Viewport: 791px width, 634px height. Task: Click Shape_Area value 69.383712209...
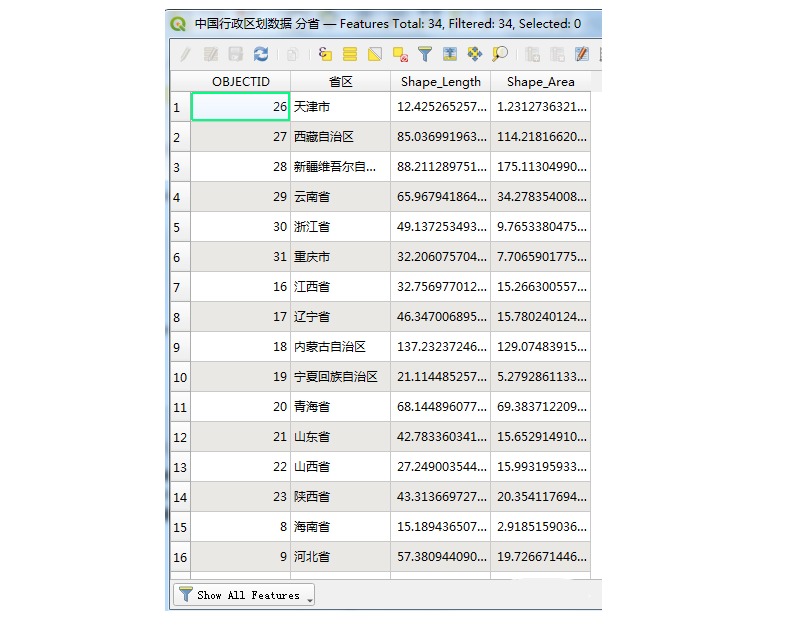[x=540, y=407]
